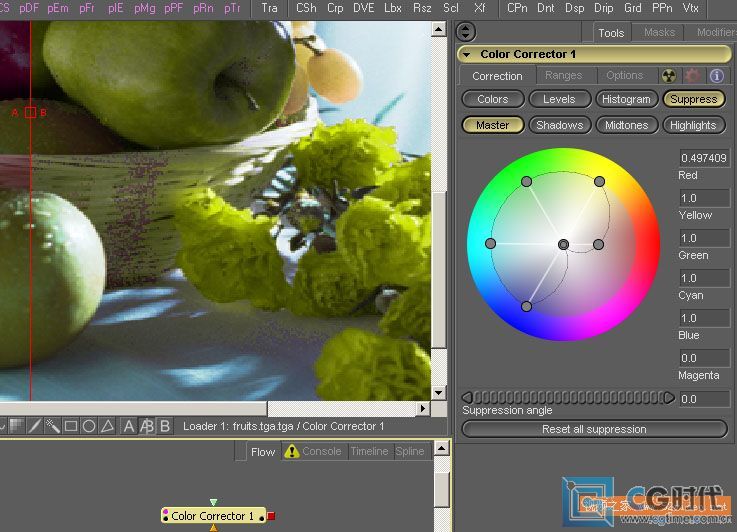Select the Shadows range button
This screenshot has height=532, width=737.
559,125
